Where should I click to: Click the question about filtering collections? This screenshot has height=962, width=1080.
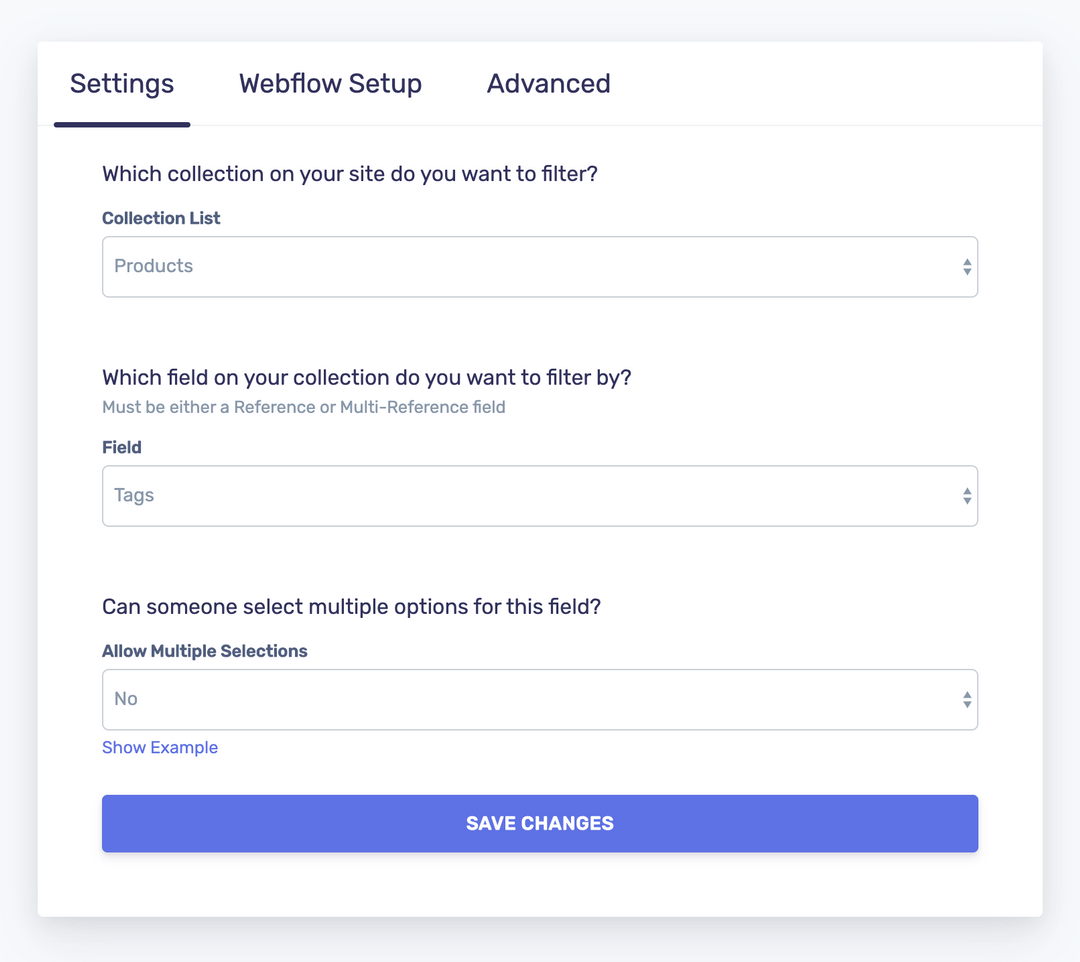click(349, 173)
